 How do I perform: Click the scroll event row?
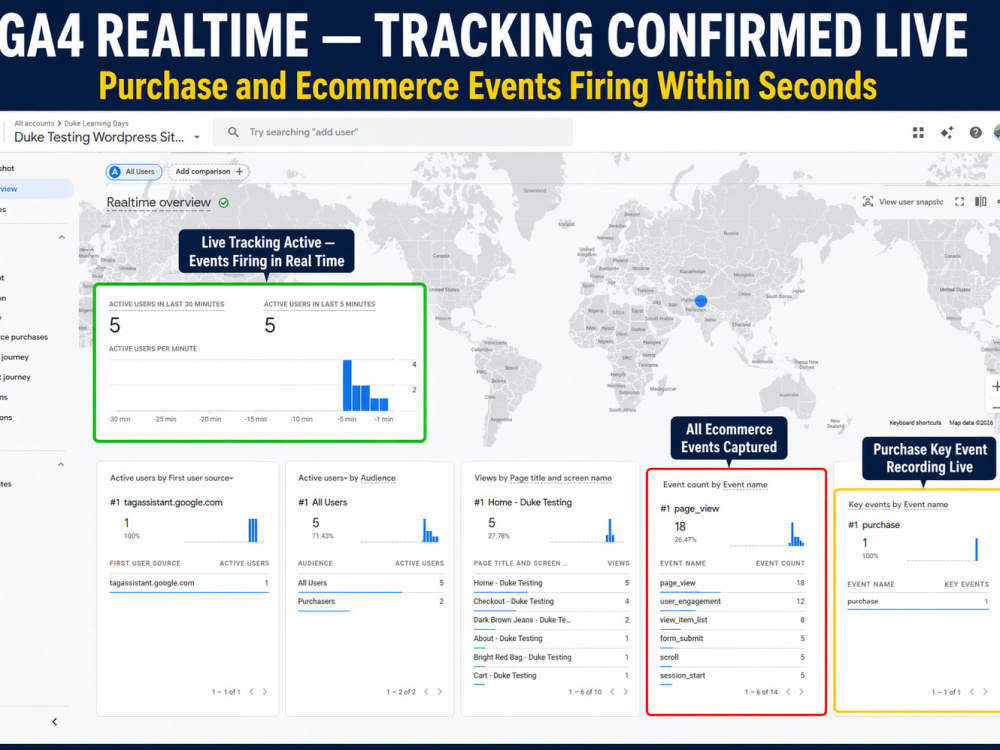coord(732,657)
